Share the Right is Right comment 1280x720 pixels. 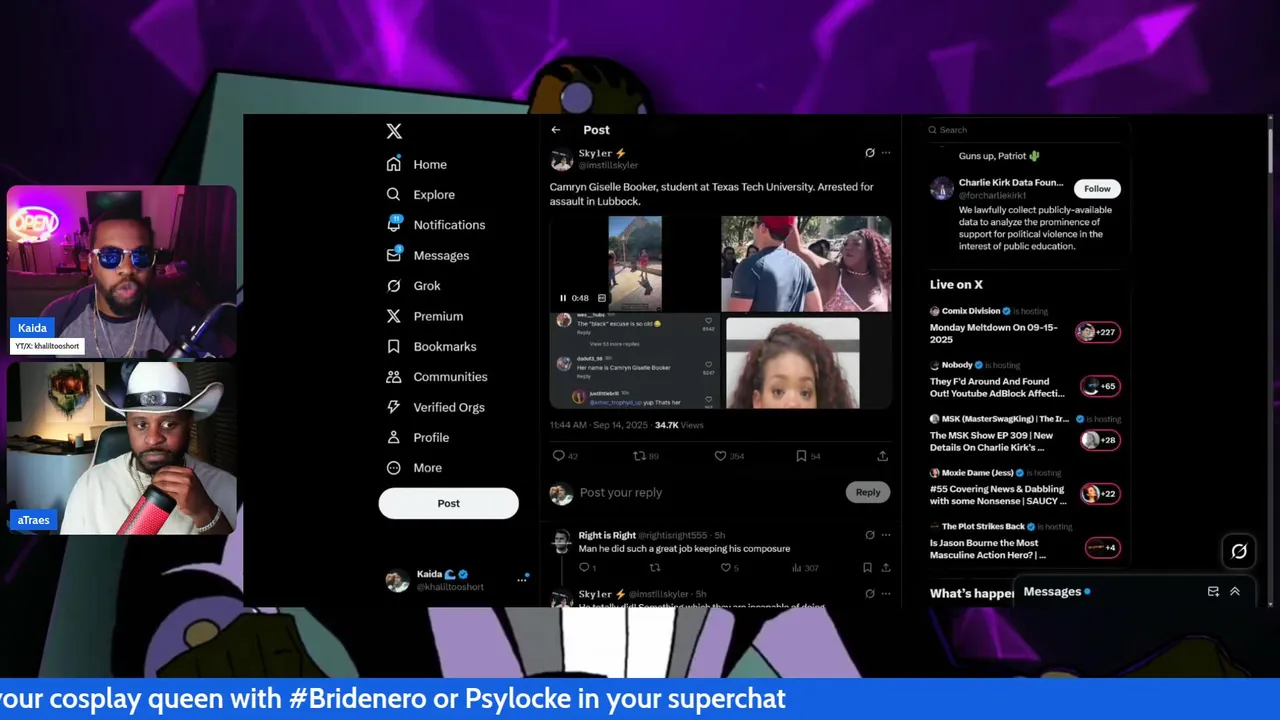pyautogui.click(x=885, y=568)
